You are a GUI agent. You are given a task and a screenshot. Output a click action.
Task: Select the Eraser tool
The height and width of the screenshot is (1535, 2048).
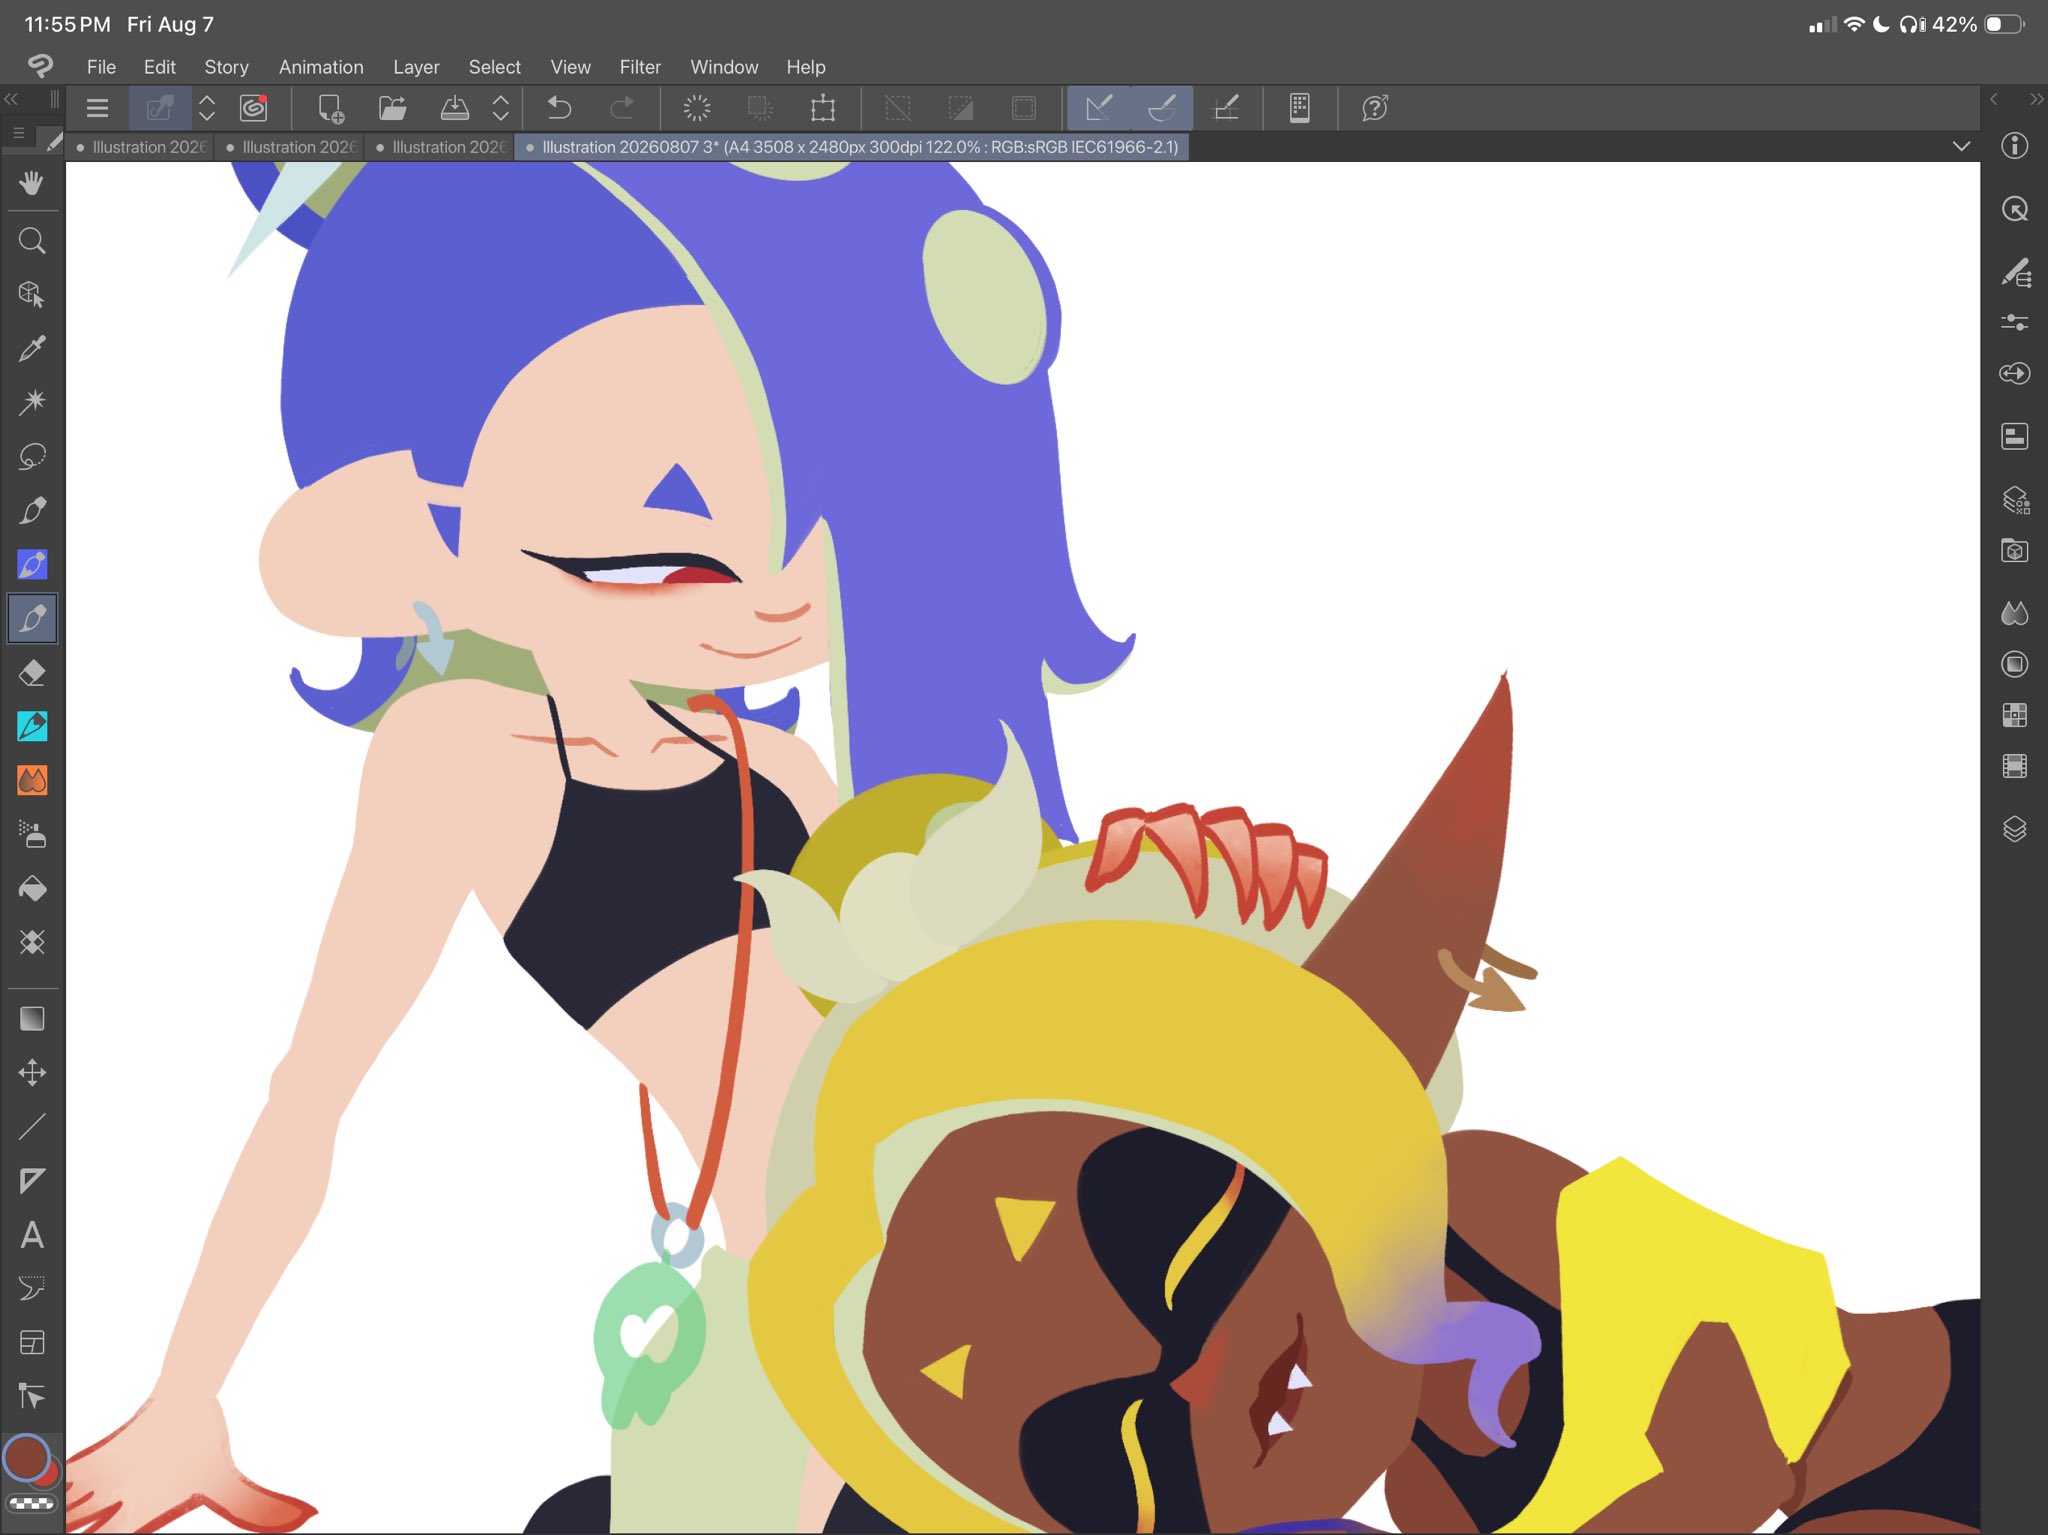pos(32,672)
